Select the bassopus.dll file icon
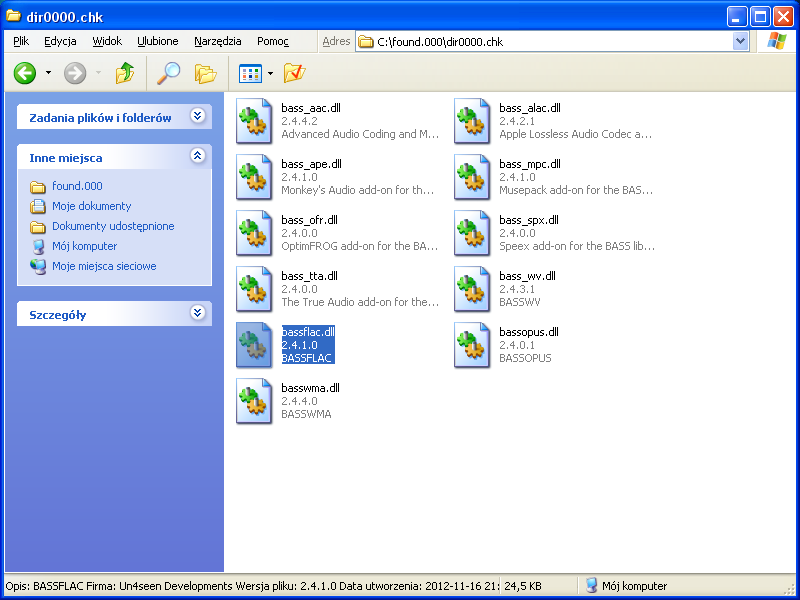The image size is (800, 600). [472, 345]
